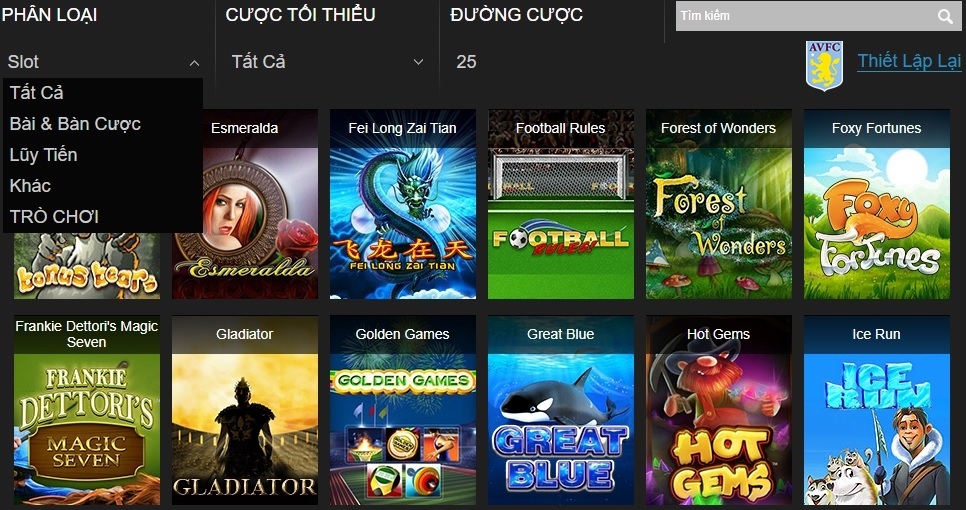The width and height of the screenshot is (966, 510).
Task: Open the Golden Games slot tile
Action: click(x=403, y=410)
